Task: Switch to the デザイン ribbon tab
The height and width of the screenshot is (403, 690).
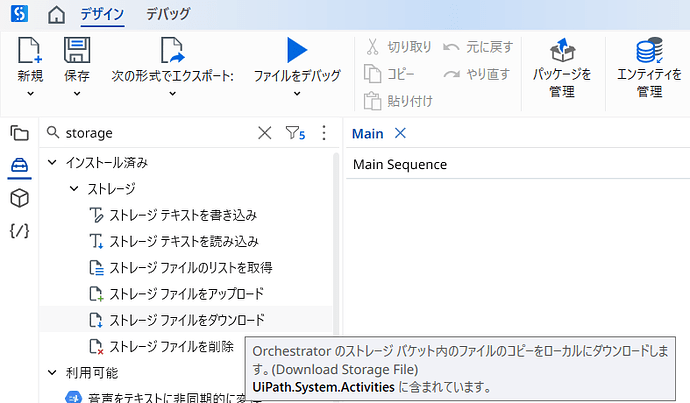Action: click(102, 14)
